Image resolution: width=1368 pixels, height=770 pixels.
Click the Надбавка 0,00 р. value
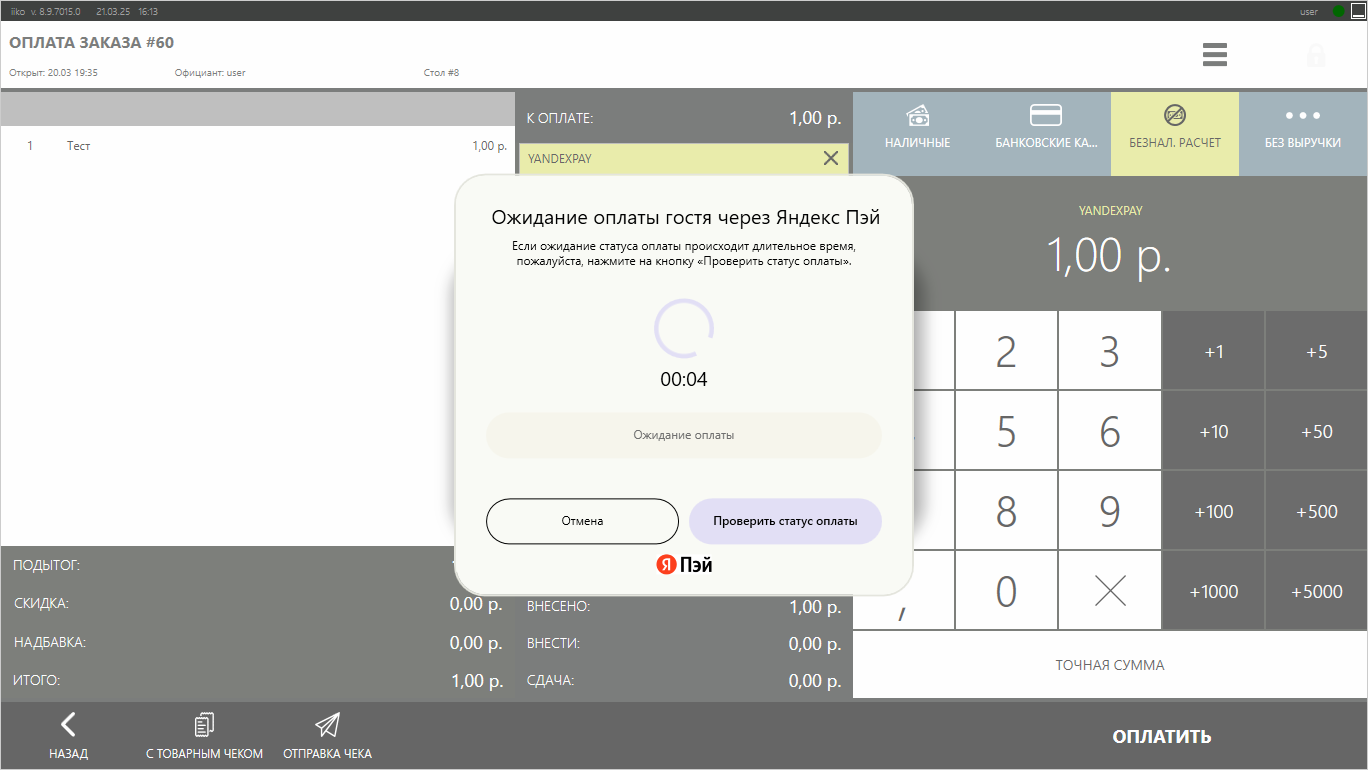tap(476, 643)
